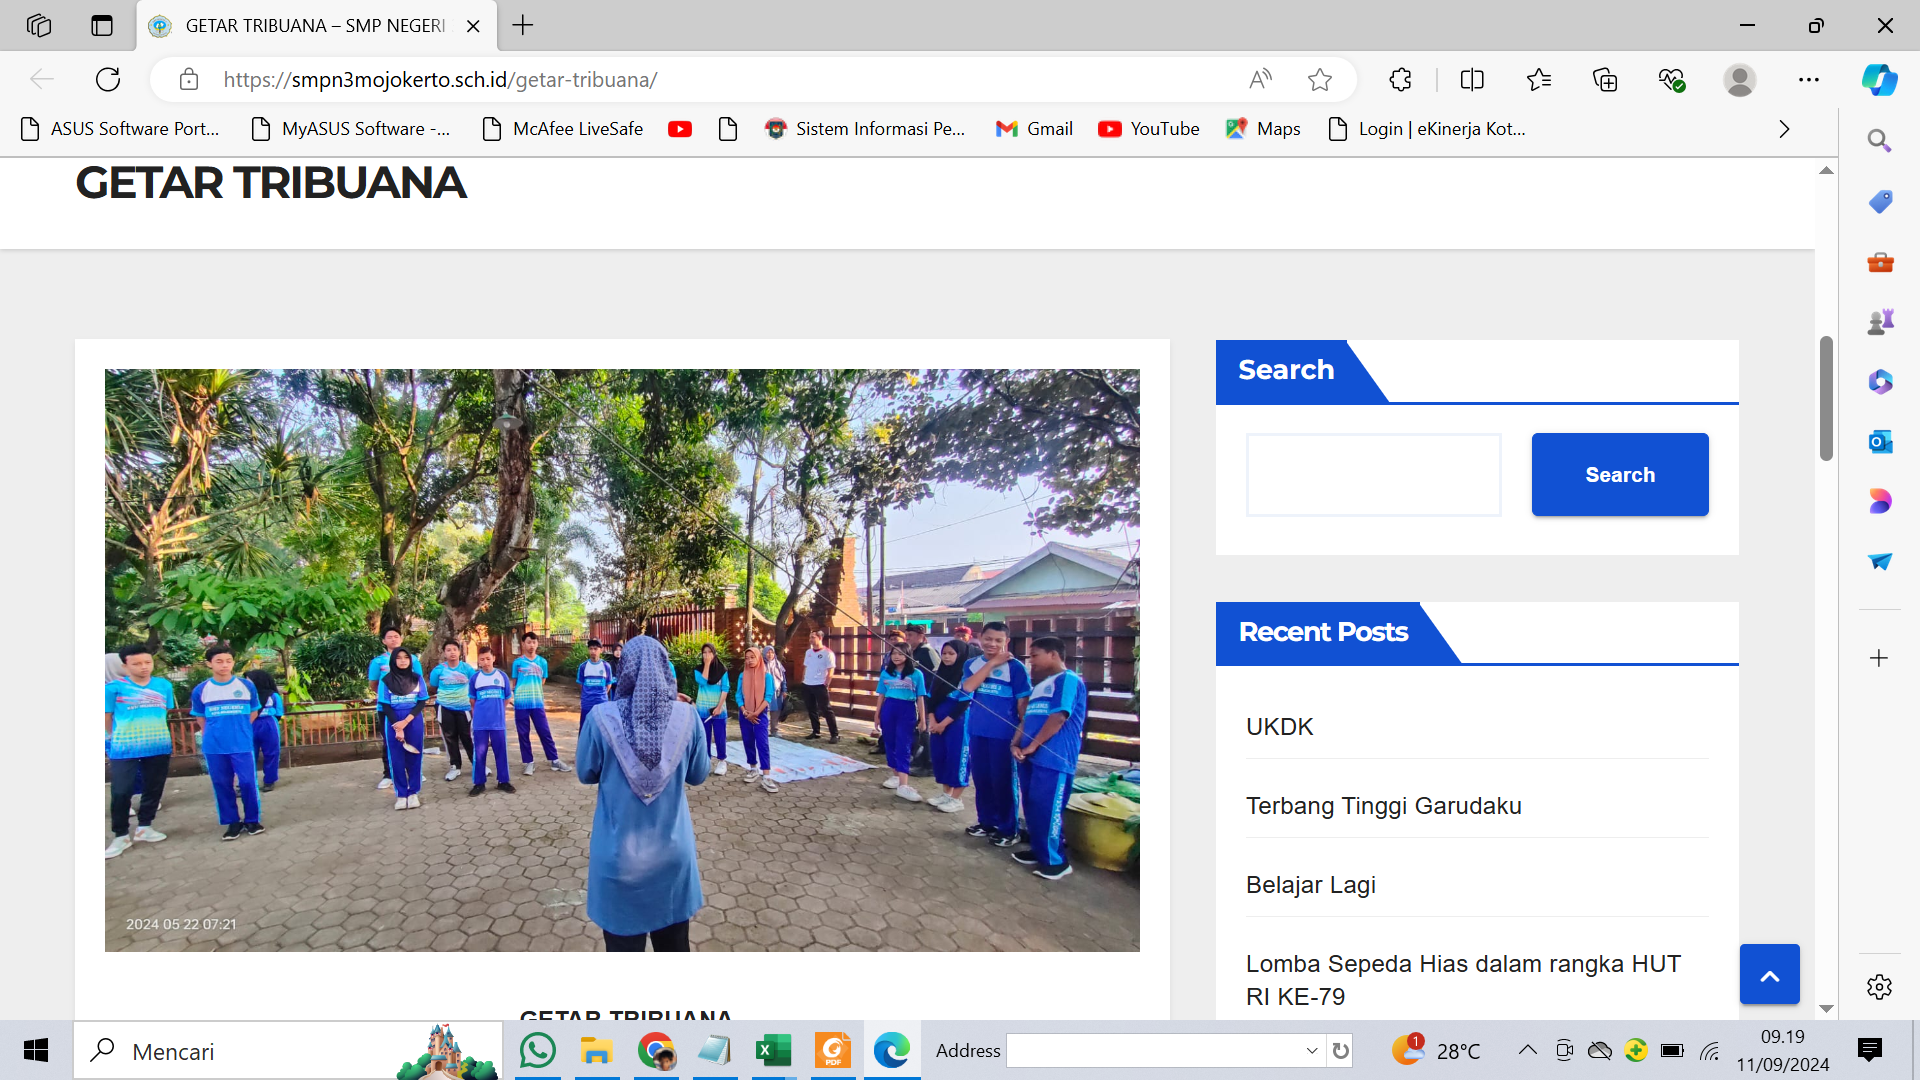Viewport: 1920px width, 1080px height.
Task: Open the Outlook icon in the sidebar
Action: (1880, 442)
